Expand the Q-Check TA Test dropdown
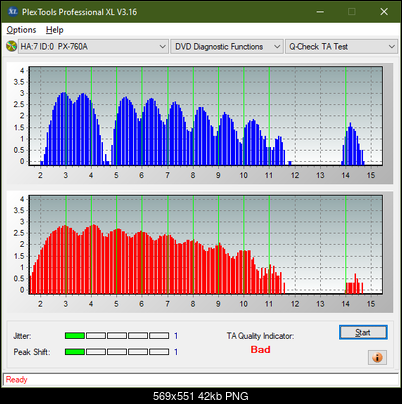The width and height of the screenshot is (402, 404). [341, 46]
